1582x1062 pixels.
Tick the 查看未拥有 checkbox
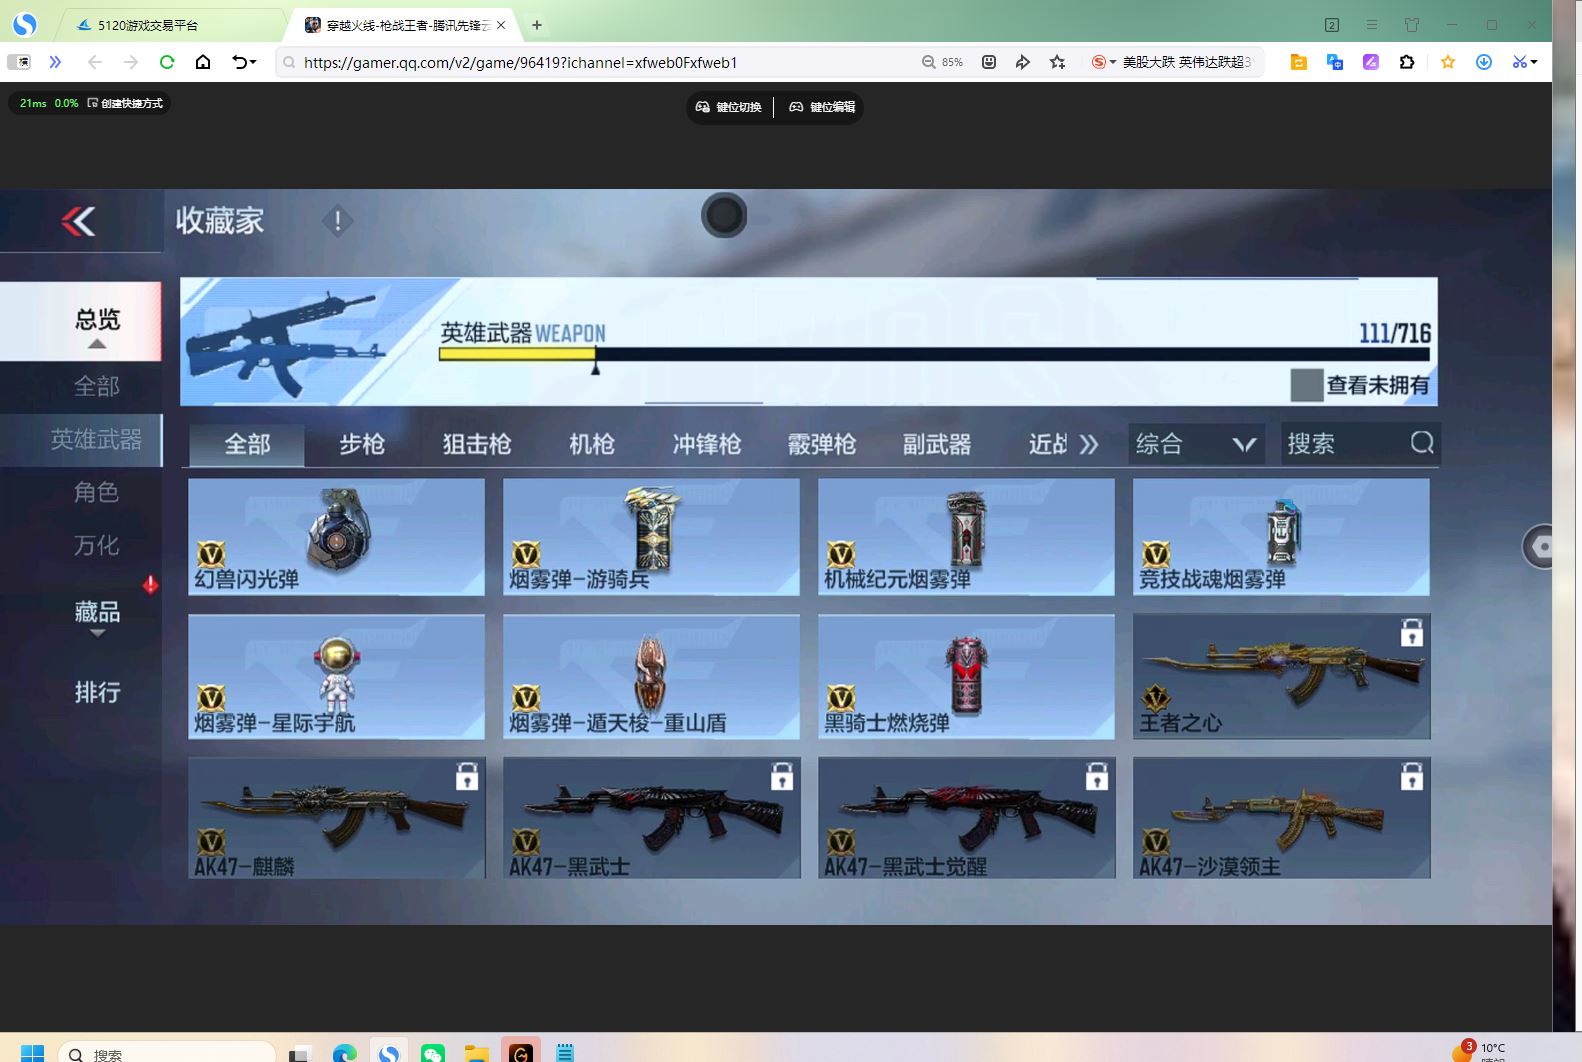pyautogui.click(x=1306, y=385)
